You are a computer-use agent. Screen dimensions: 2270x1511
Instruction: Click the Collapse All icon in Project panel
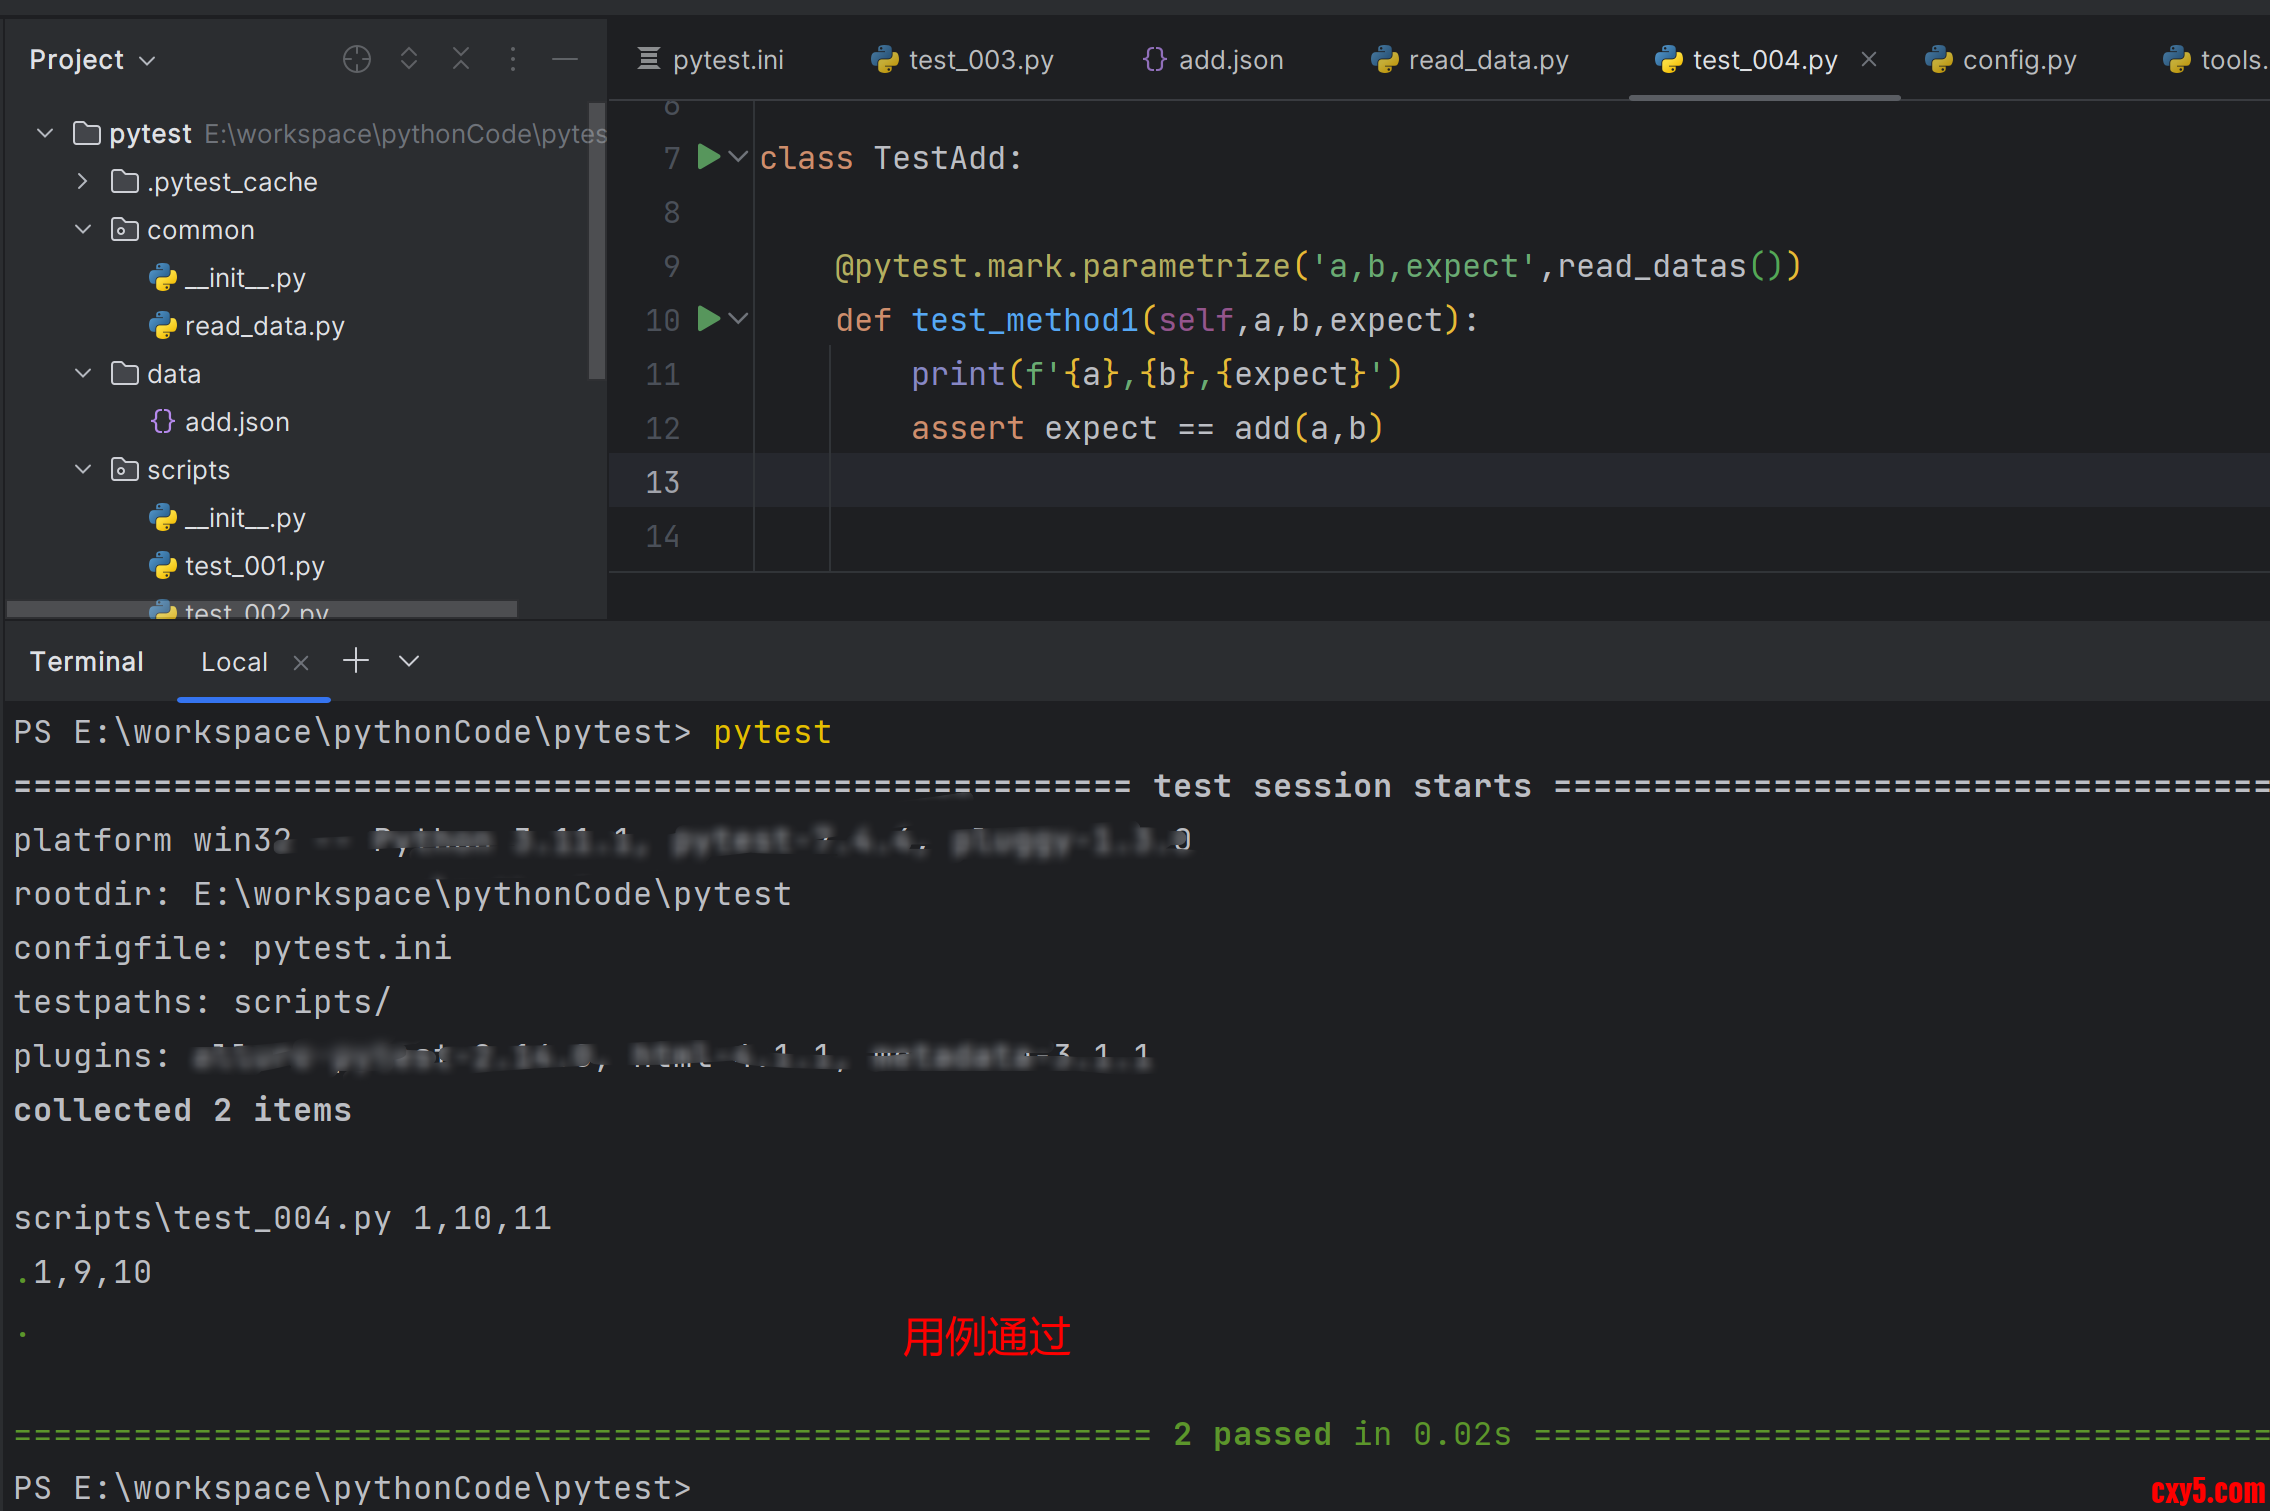pos(461,60)
